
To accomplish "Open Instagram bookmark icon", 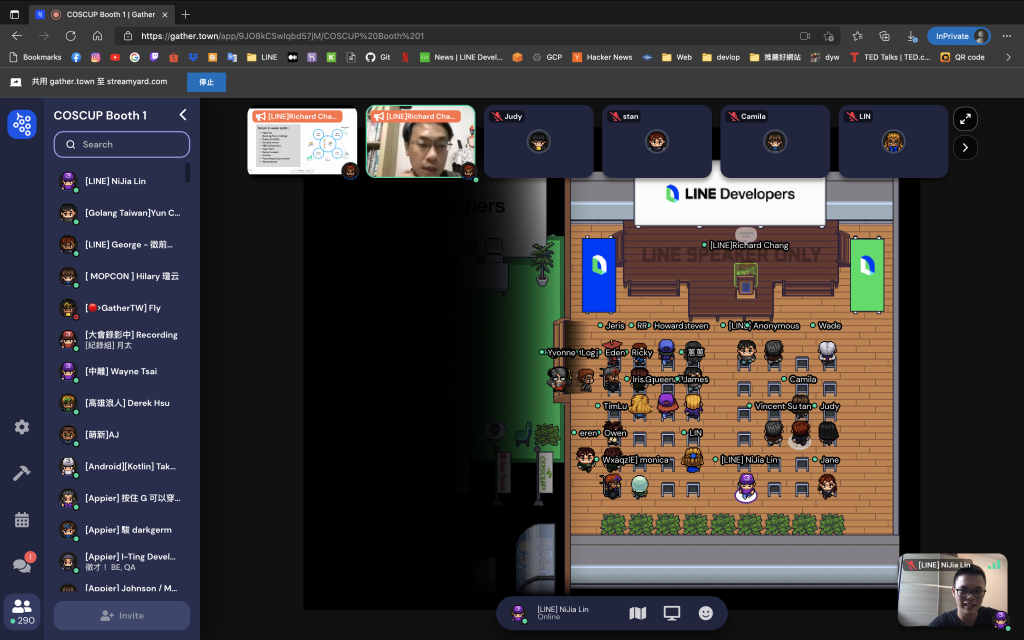I will pos(95,57).
